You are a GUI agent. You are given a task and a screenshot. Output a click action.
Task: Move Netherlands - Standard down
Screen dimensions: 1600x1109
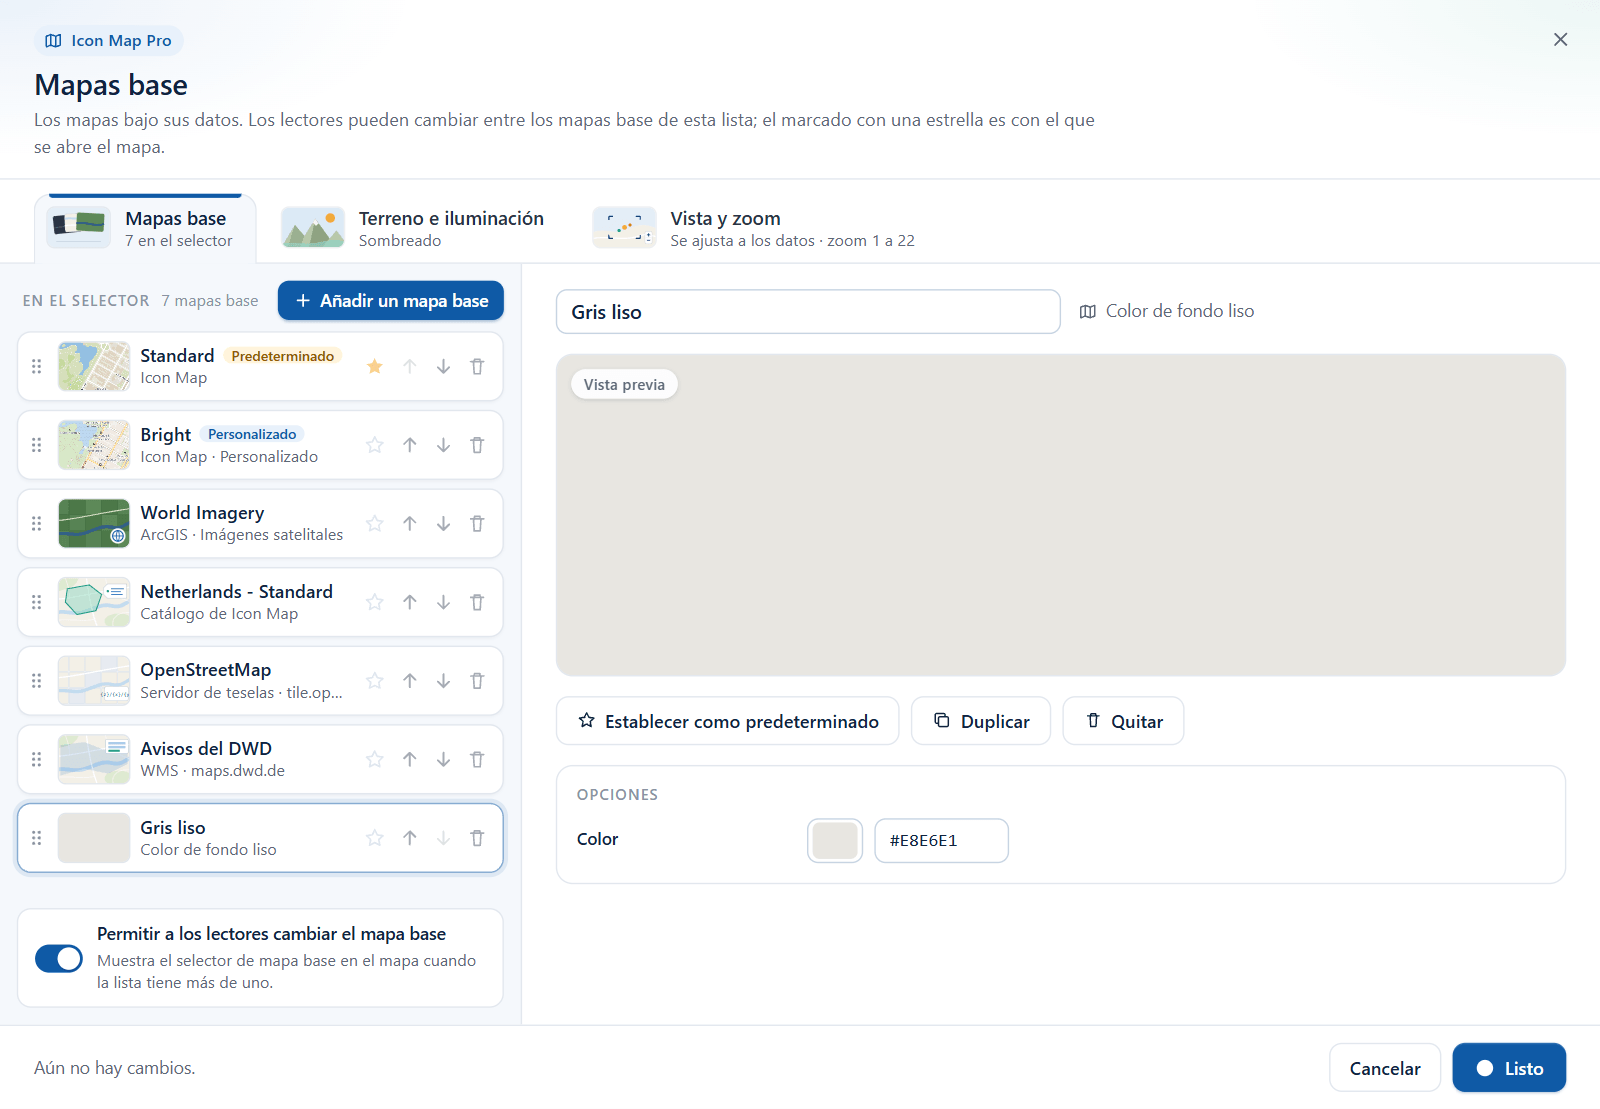[443, 602]
